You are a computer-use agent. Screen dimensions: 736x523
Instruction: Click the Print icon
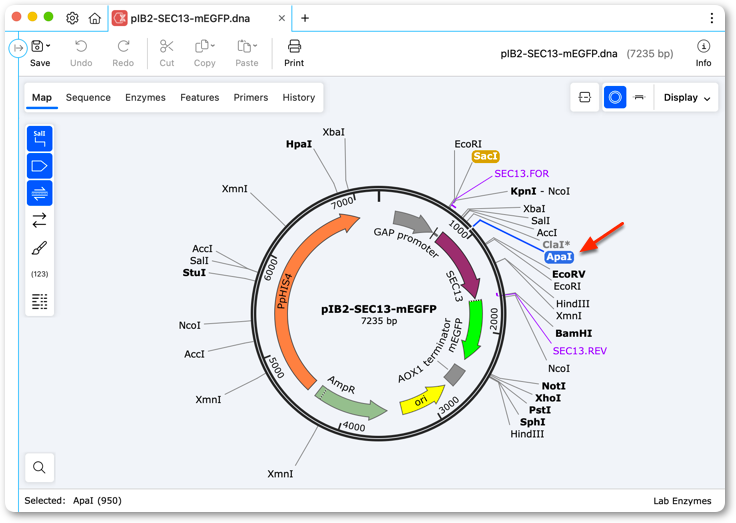[x=294, y=46]
